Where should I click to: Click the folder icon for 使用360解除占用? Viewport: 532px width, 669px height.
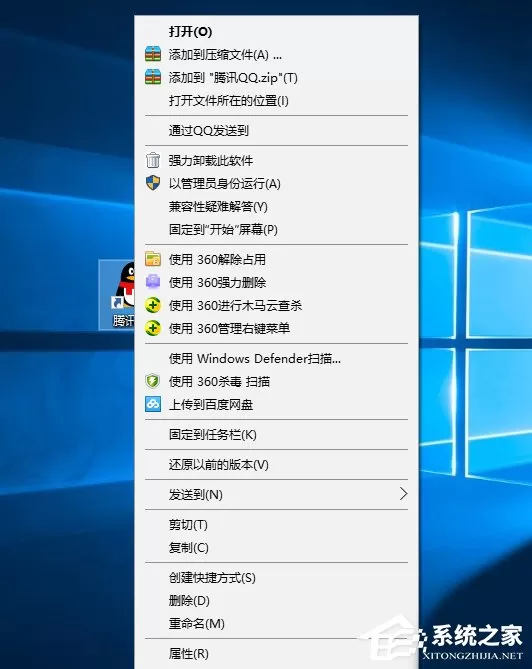click(x=153, y=259)
